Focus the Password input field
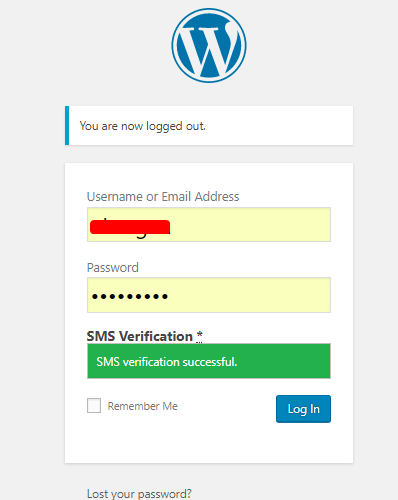Viewport: 398px width, 500px height. pos(209,295)
